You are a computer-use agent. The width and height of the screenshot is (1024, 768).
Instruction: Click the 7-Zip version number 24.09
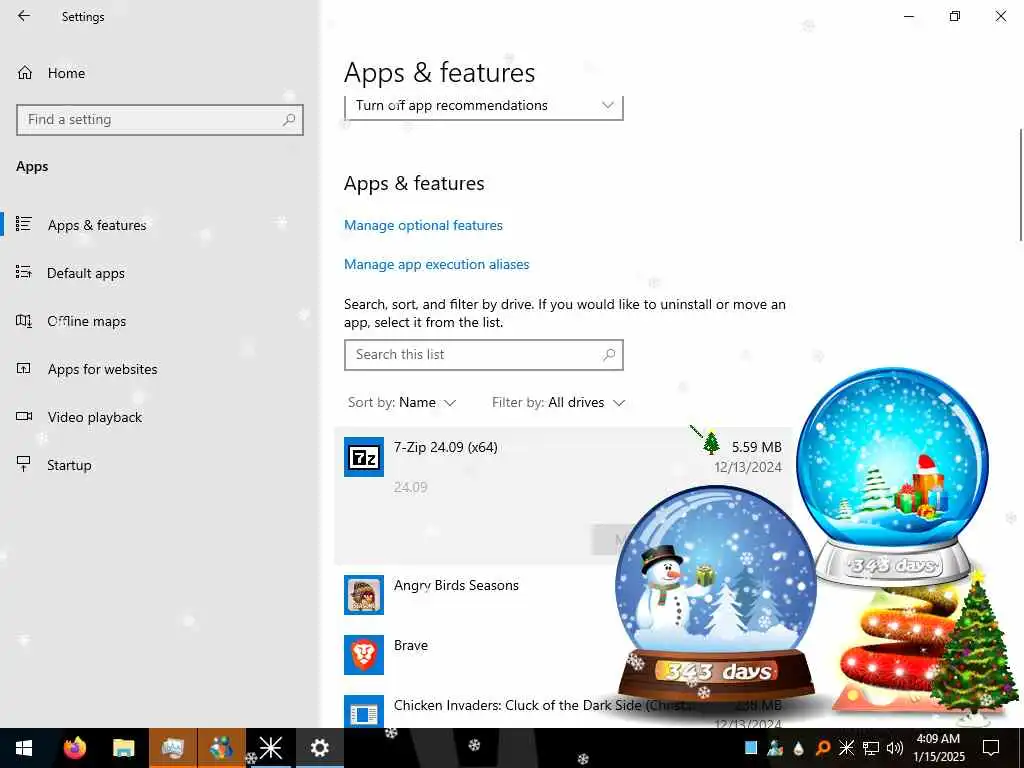(x=410, y=487)
